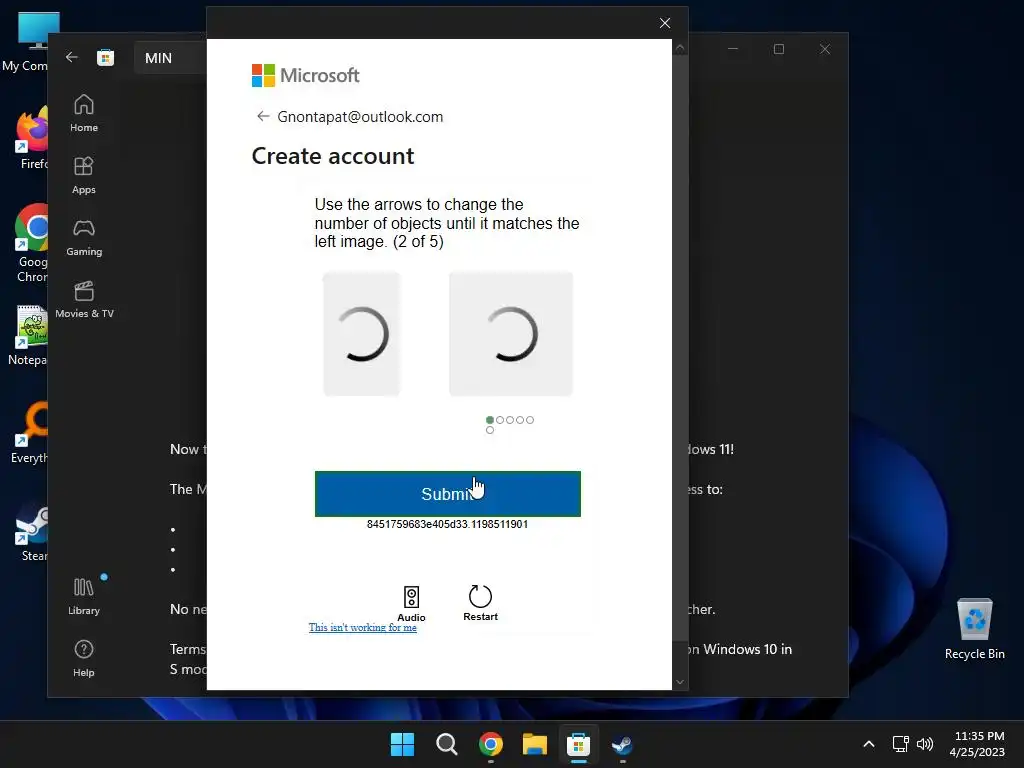This screenshot has width=1024, height=768.
Task: Open Library in Store sidebar
Action: tap(84, 596)
